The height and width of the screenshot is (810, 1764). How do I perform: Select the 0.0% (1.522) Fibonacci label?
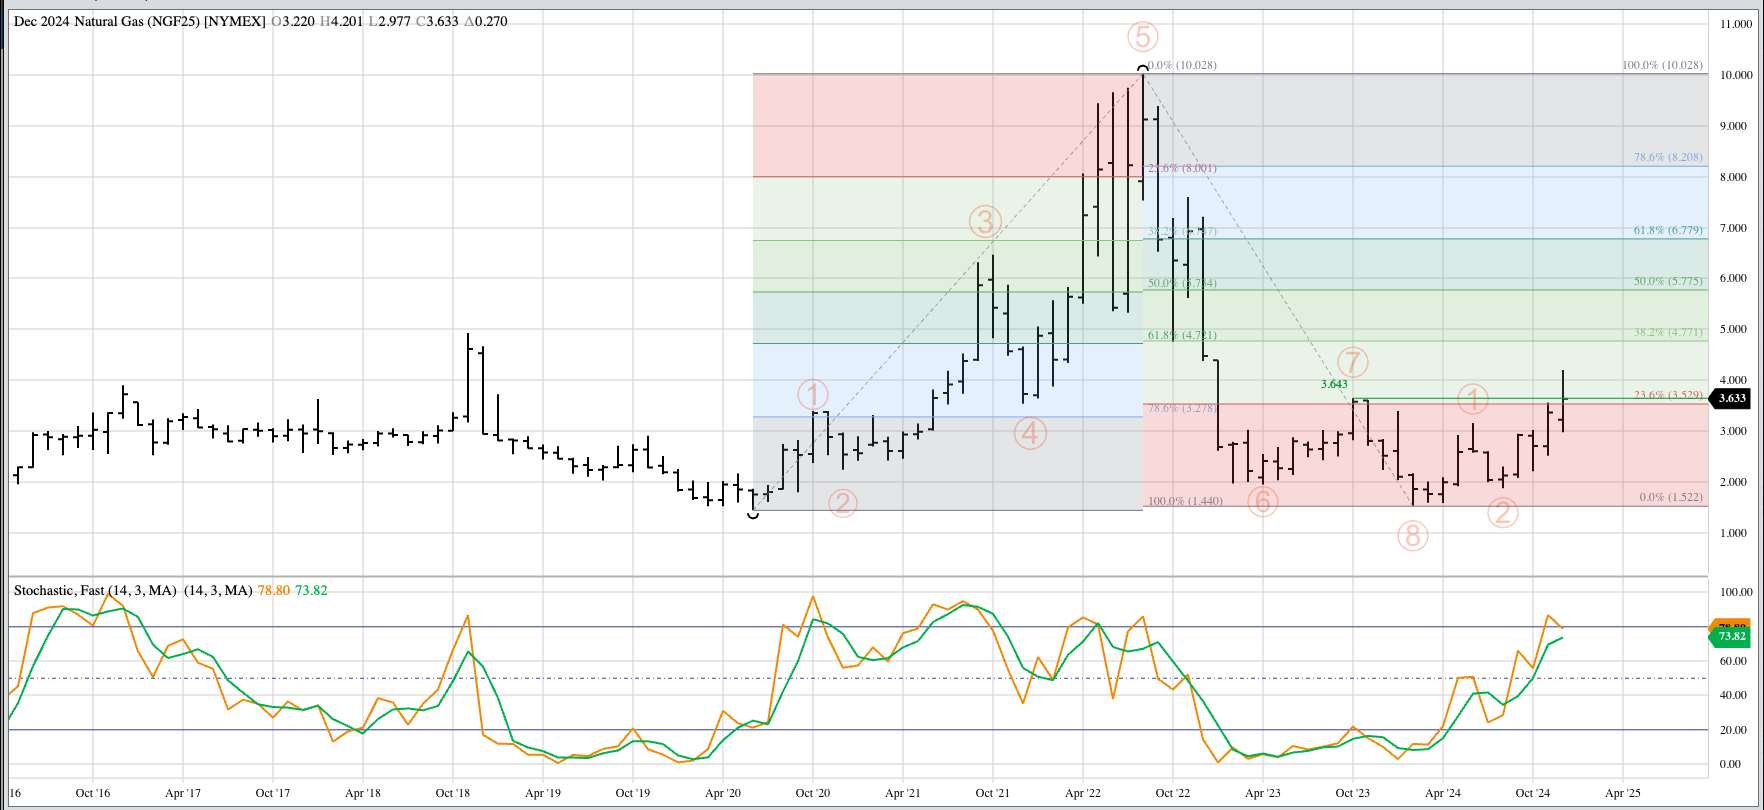coord(1670,497)
